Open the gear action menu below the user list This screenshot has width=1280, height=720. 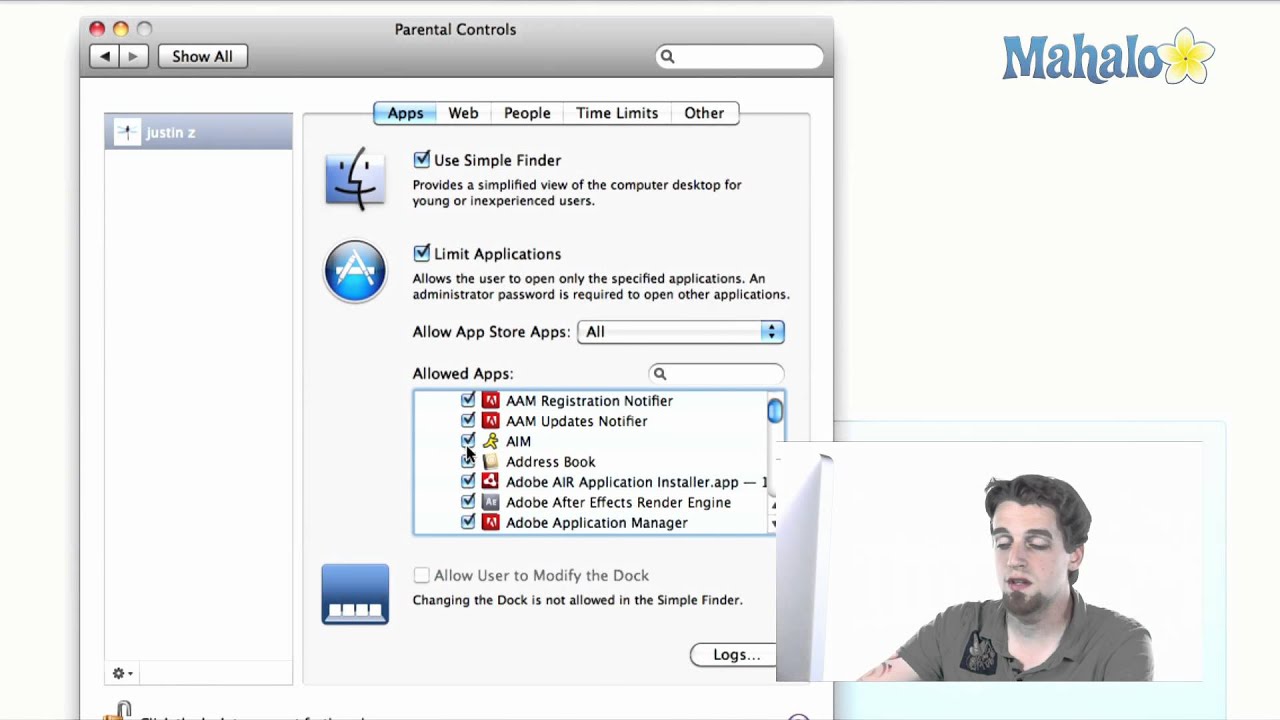click(x=122, y=673)
